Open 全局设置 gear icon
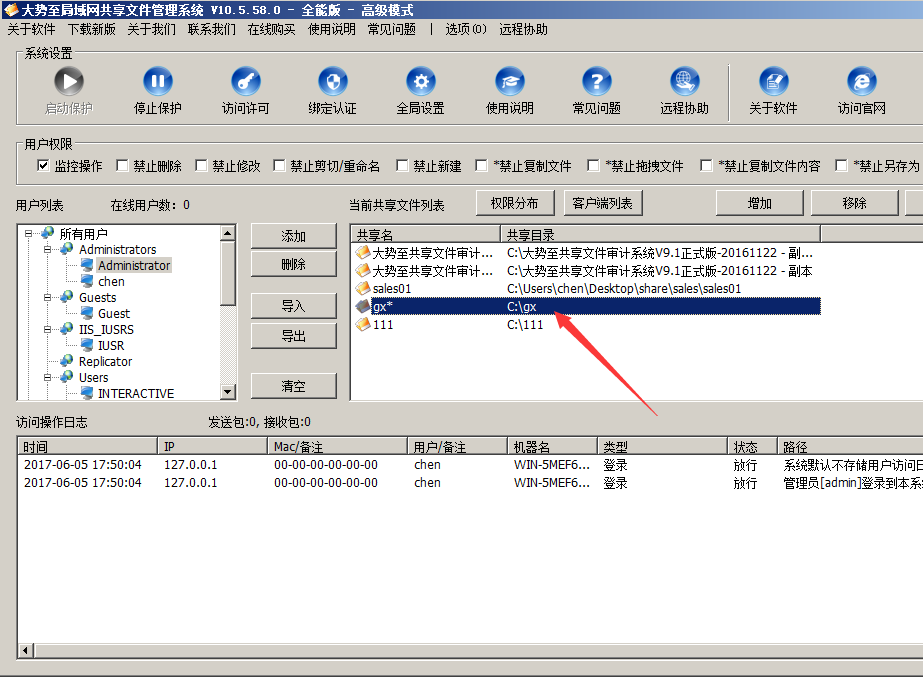 pos(420,82)
